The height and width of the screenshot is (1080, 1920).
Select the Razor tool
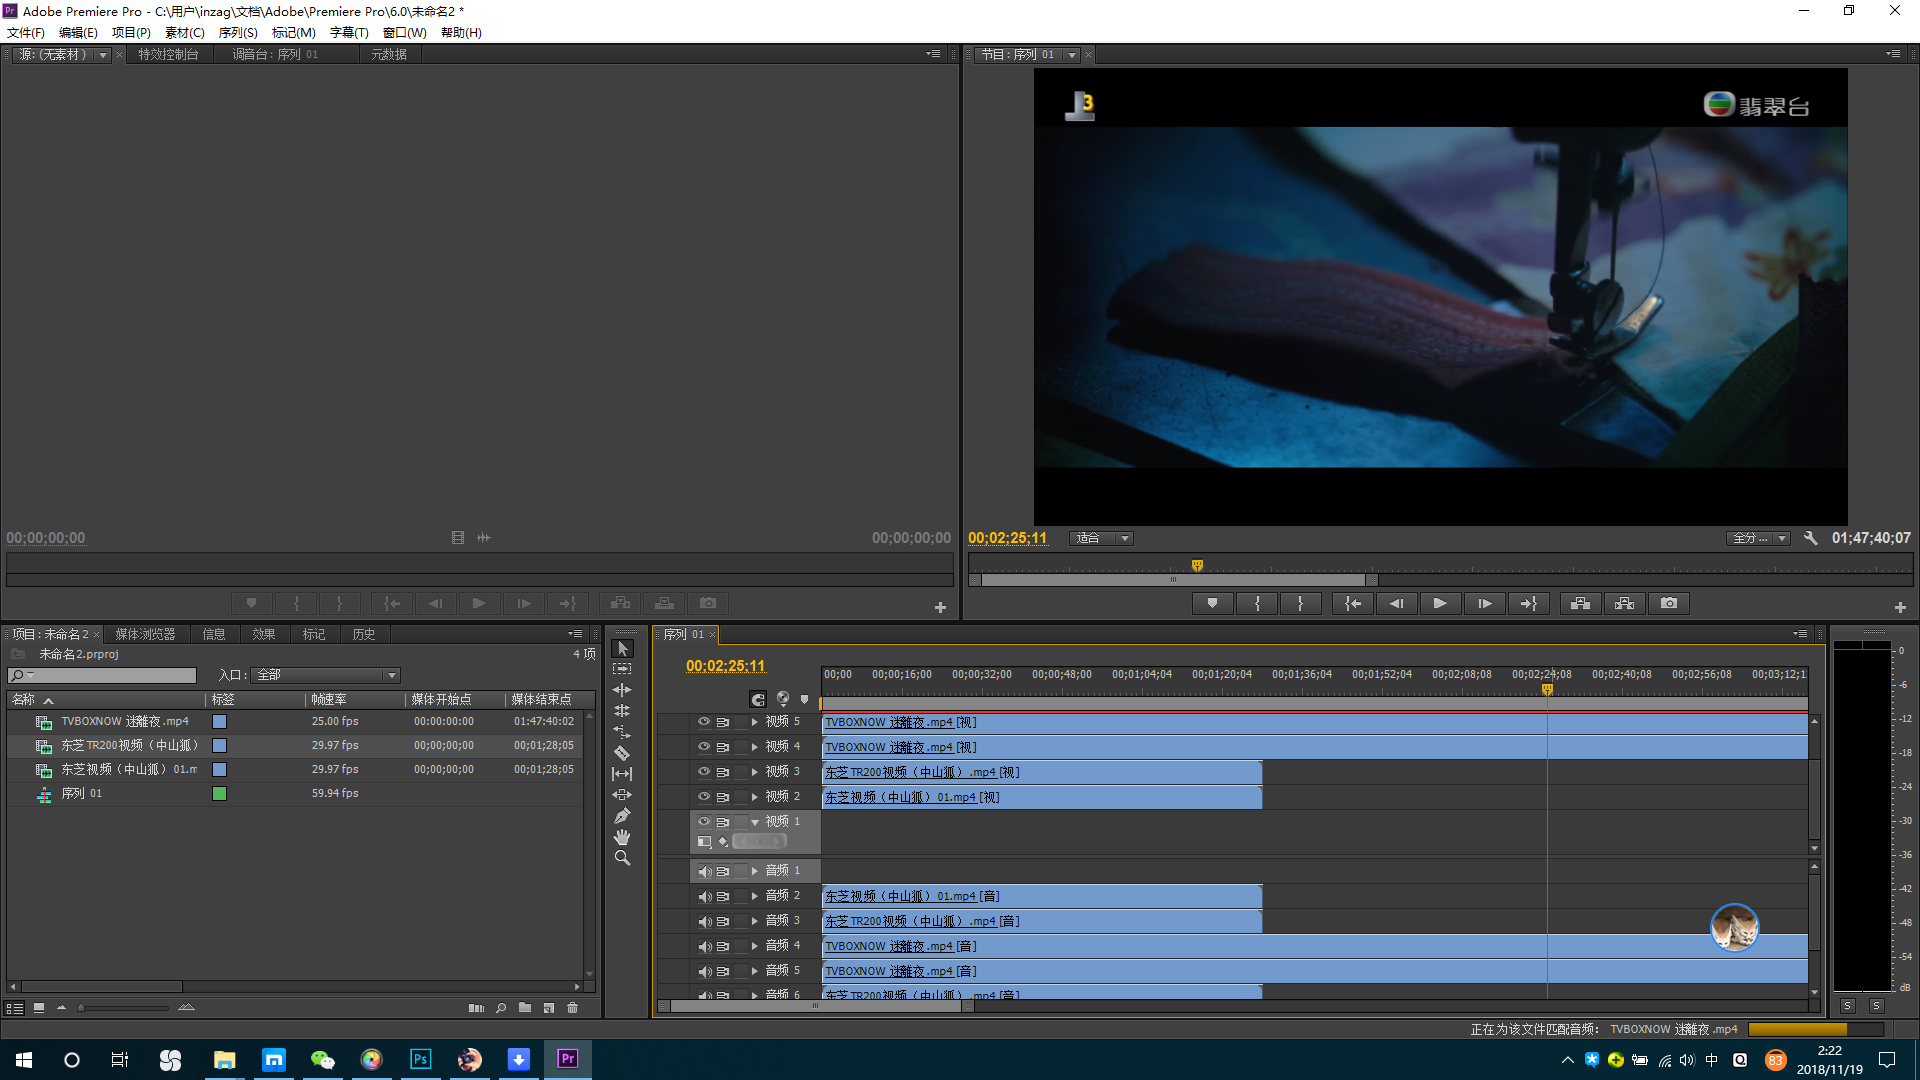point(622,753)
